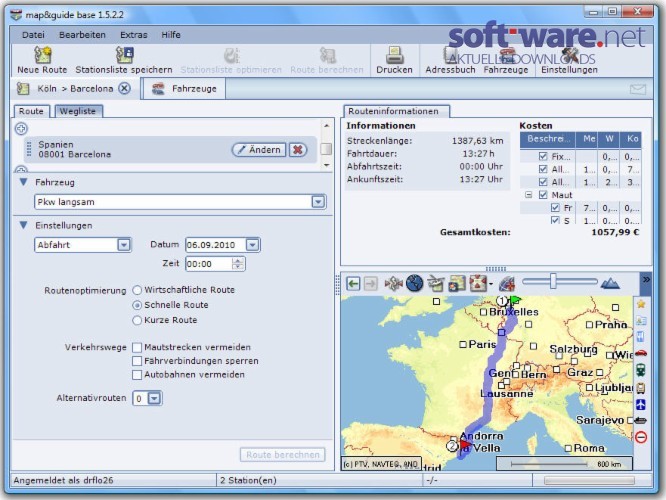Uncheck the Fix... cost row checkbox
The height and width of the screenshot is (500, 666).
(x=543, y=156)
